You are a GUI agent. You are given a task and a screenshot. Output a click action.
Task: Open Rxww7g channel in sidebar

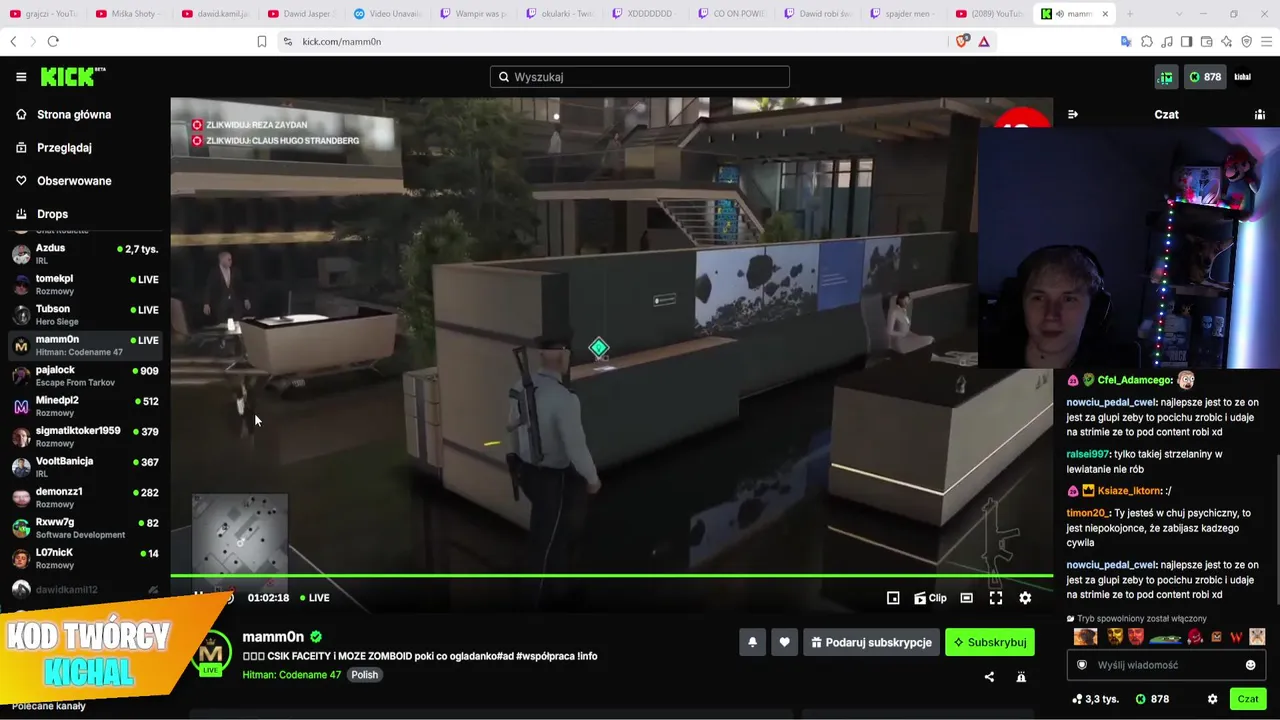pos(85,528)
